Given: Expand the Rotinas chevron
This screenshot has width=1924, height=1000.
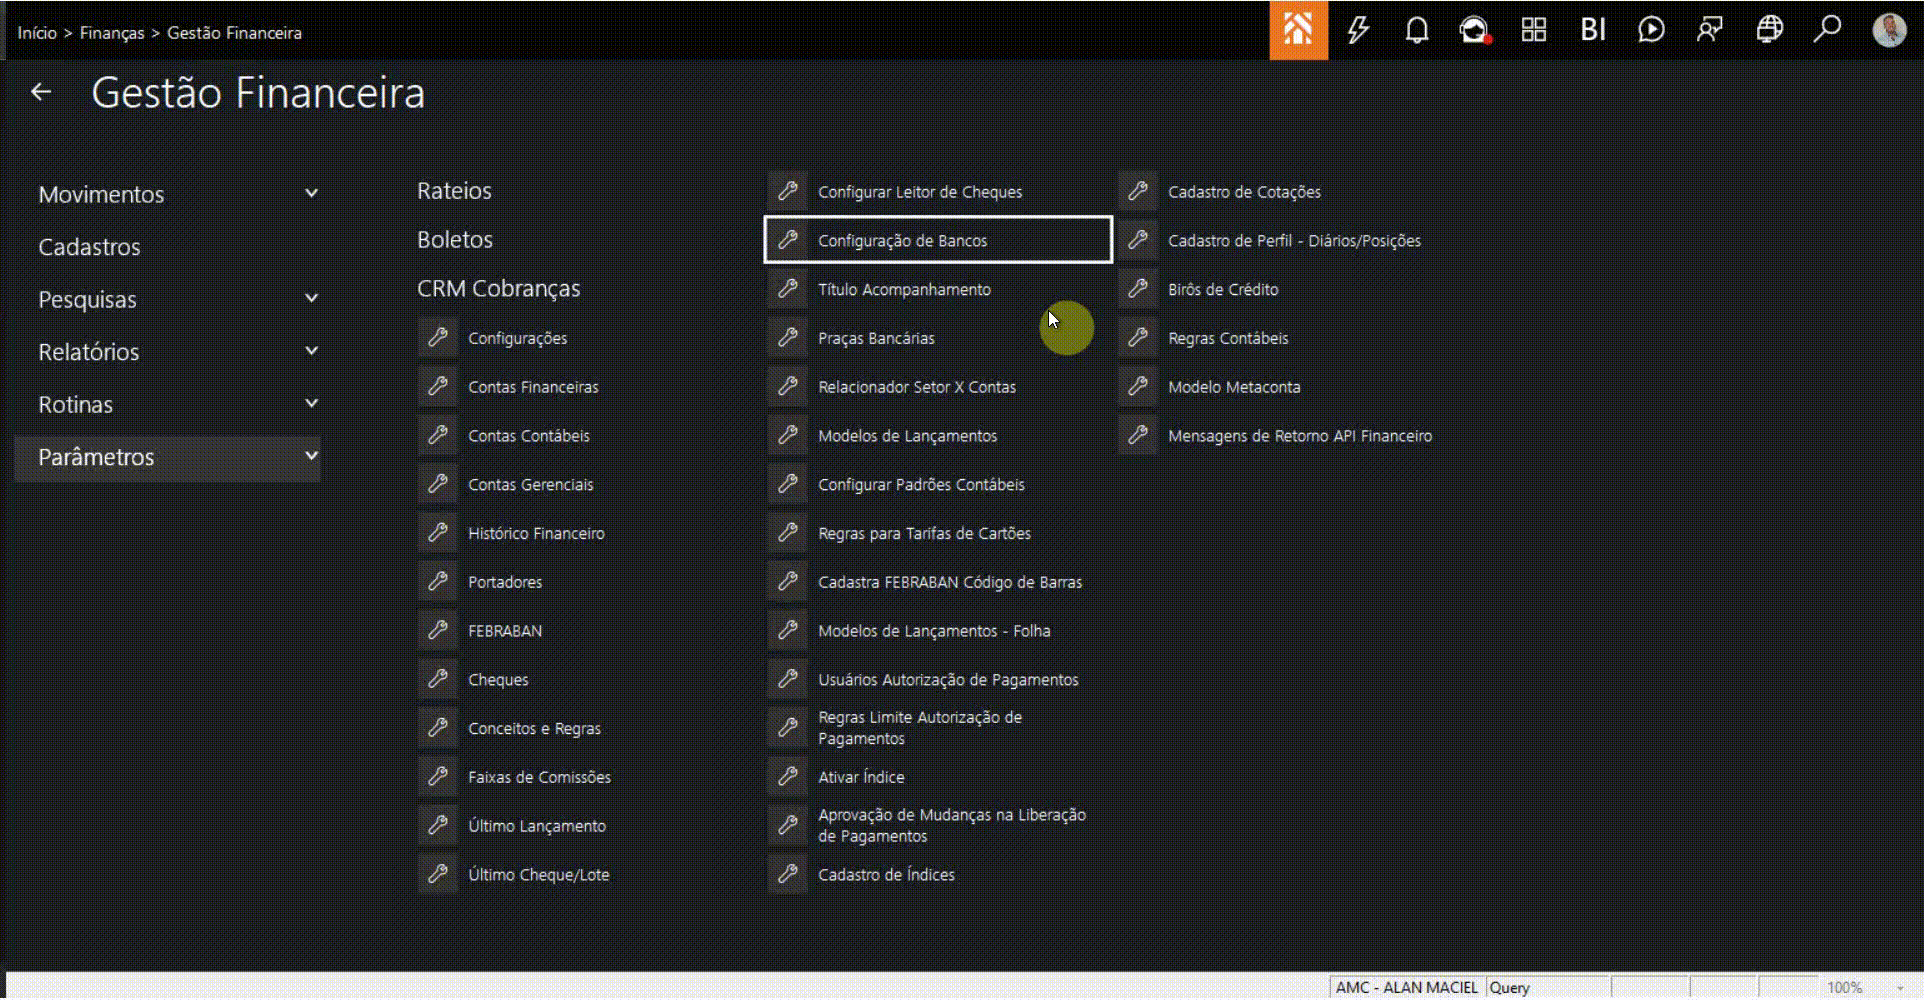Looking at the screenshot, I should coord(311,404).
